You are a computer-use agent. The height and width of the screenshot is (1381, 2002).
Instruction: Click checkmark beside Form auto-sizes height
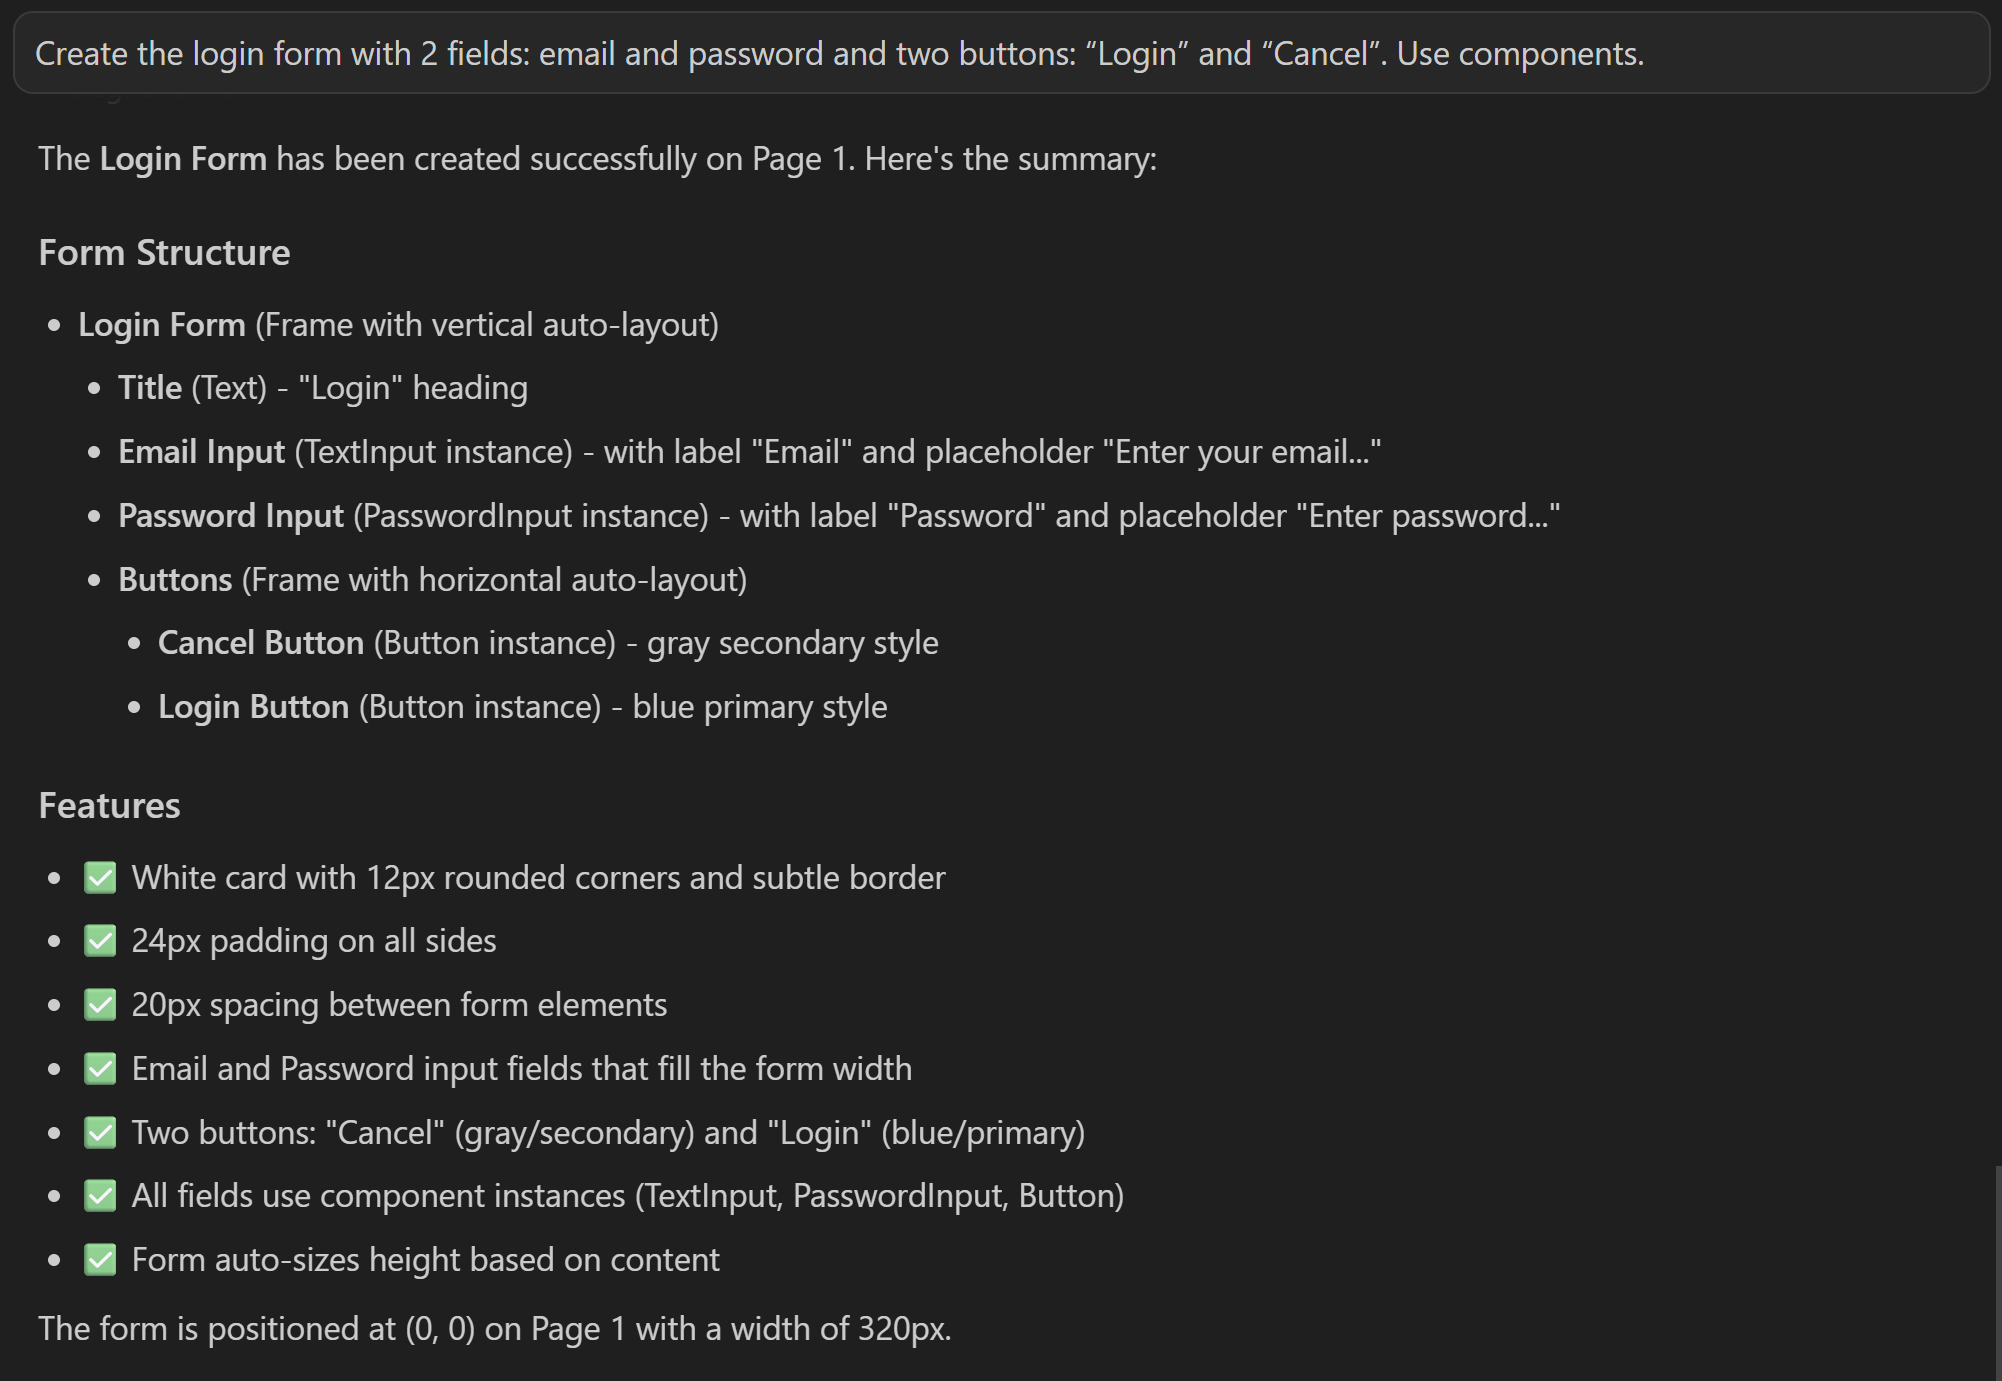[100, 1260]
